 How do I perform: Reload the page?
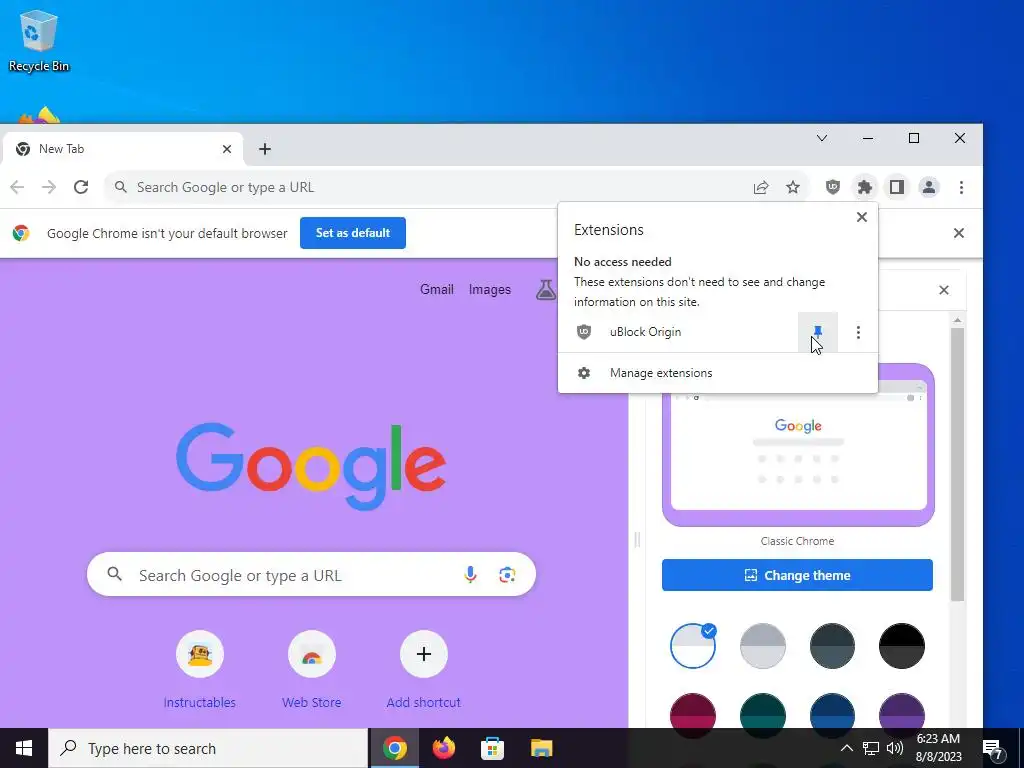81,187
